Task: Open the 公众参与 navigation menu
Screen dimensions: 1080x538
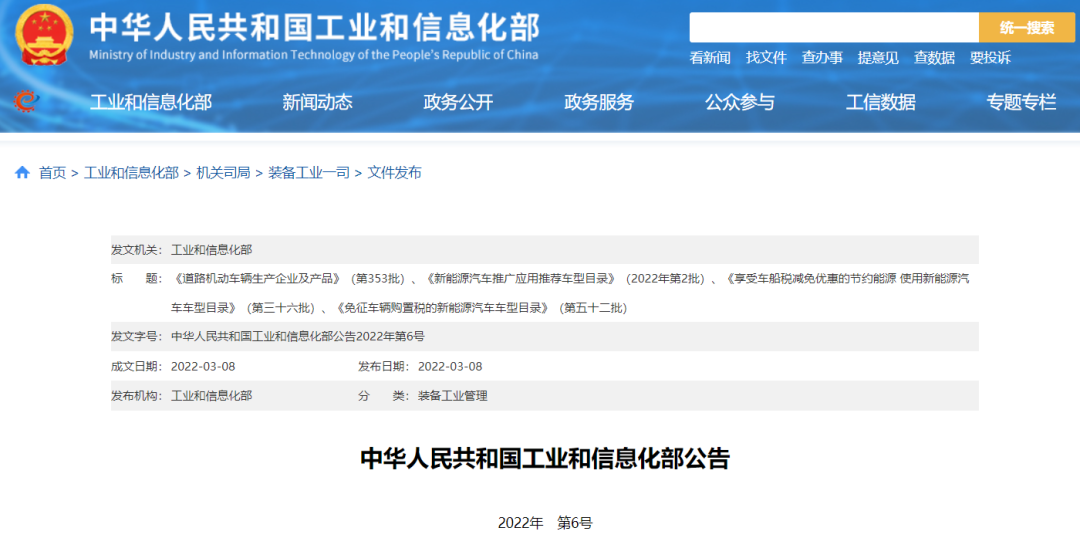Action: (739, 103)
